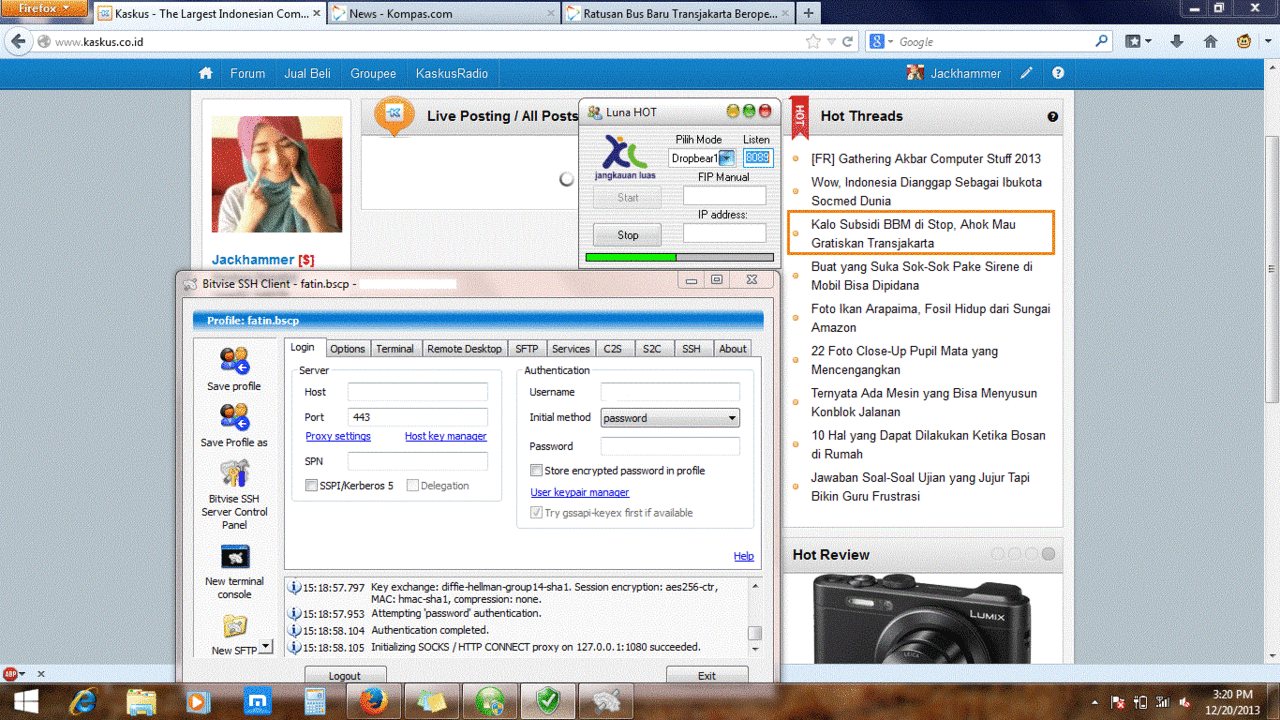The width and height of the screenshot is (1280, 720).
Task: Open add-on toolbar dropdown beside monkey icon
Action: click(1268, 42)
